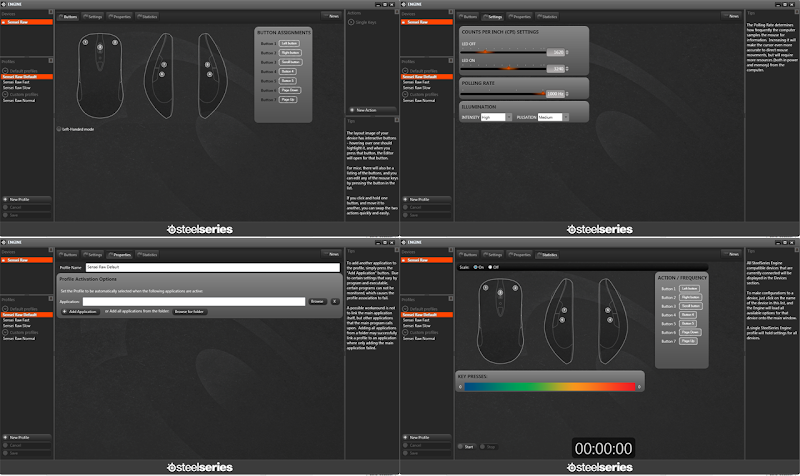
Task: Switch to Settings tab in Statistics-tab window
Action: 493,254
